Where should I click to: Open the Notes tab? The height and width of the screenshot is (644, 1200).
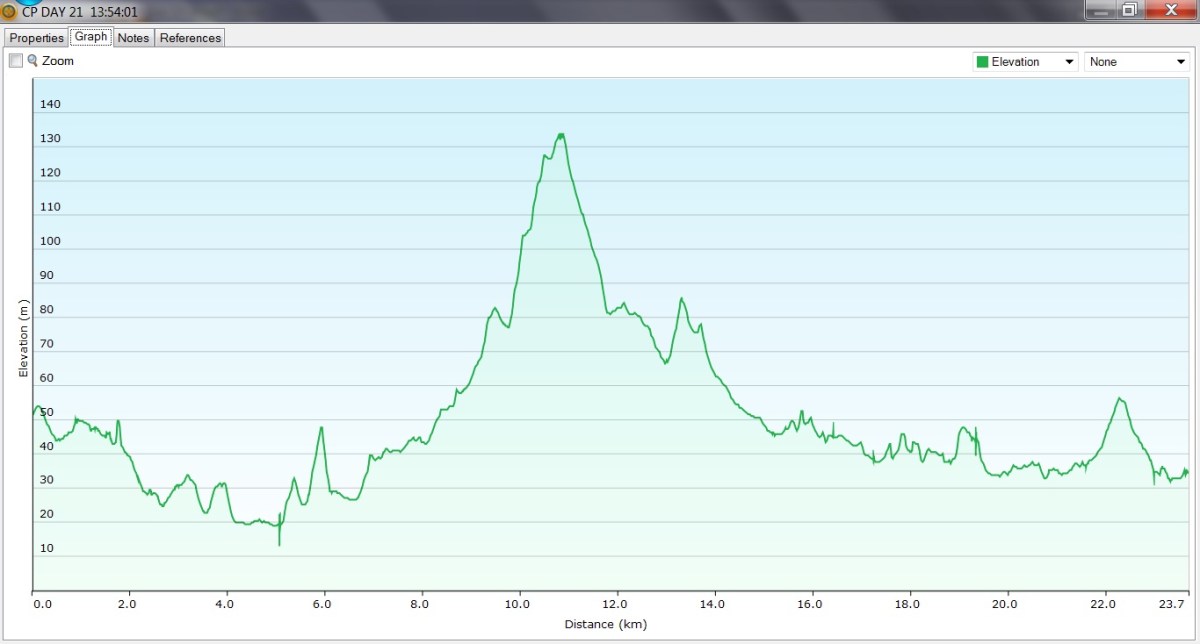point(133,38)
